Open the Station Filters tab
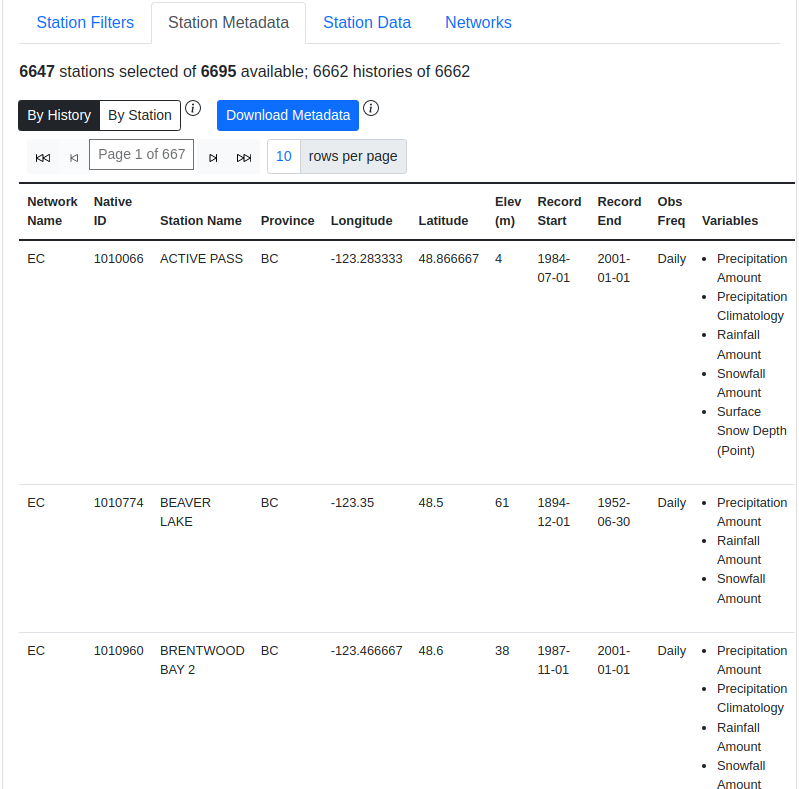 point(85,22)
